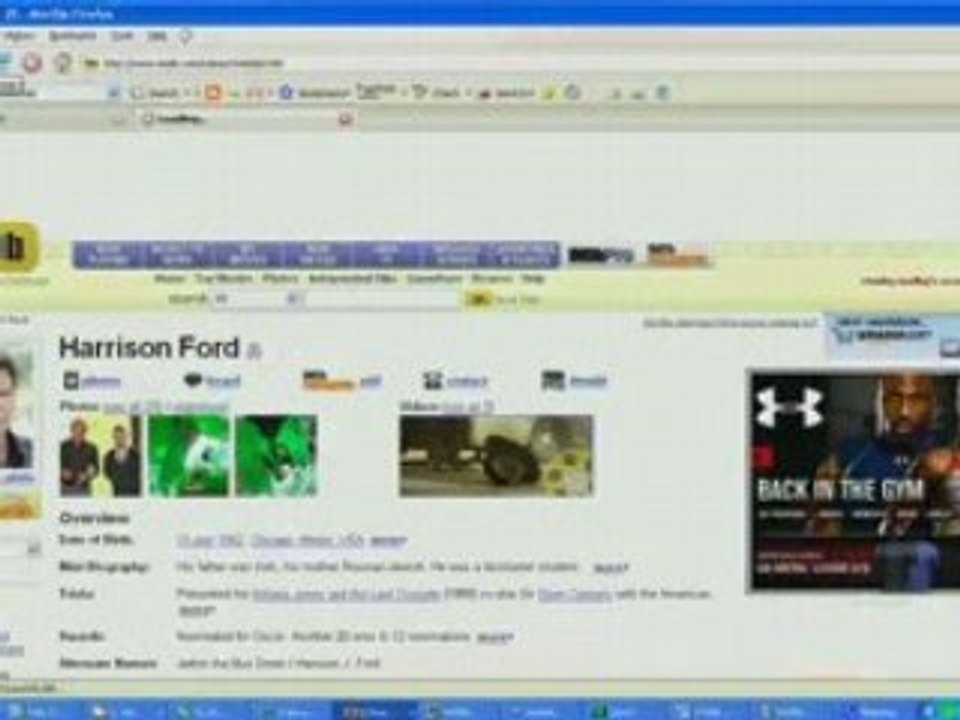Open the History menu
Viewport: 960px width, 720px height.
coord(20,36)
